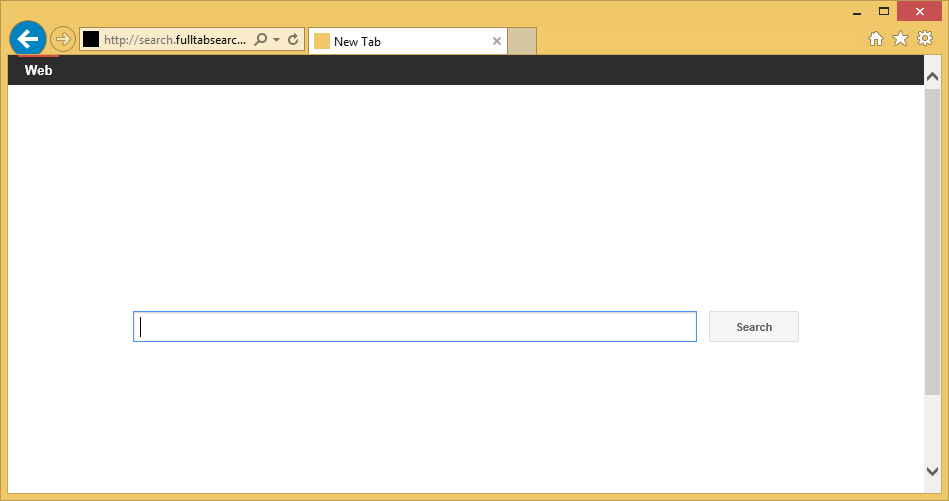This screenshot has height=501, width=949.
Task: Minimize the browser window
Action: pos(857,12)
